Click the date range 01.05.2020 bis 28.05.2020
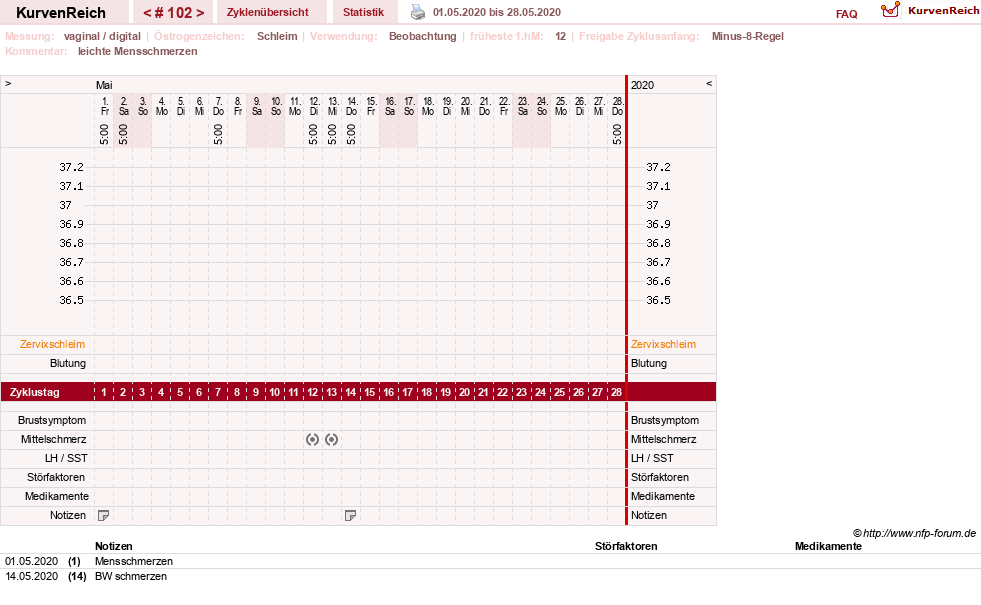 (x=497, y=12)
